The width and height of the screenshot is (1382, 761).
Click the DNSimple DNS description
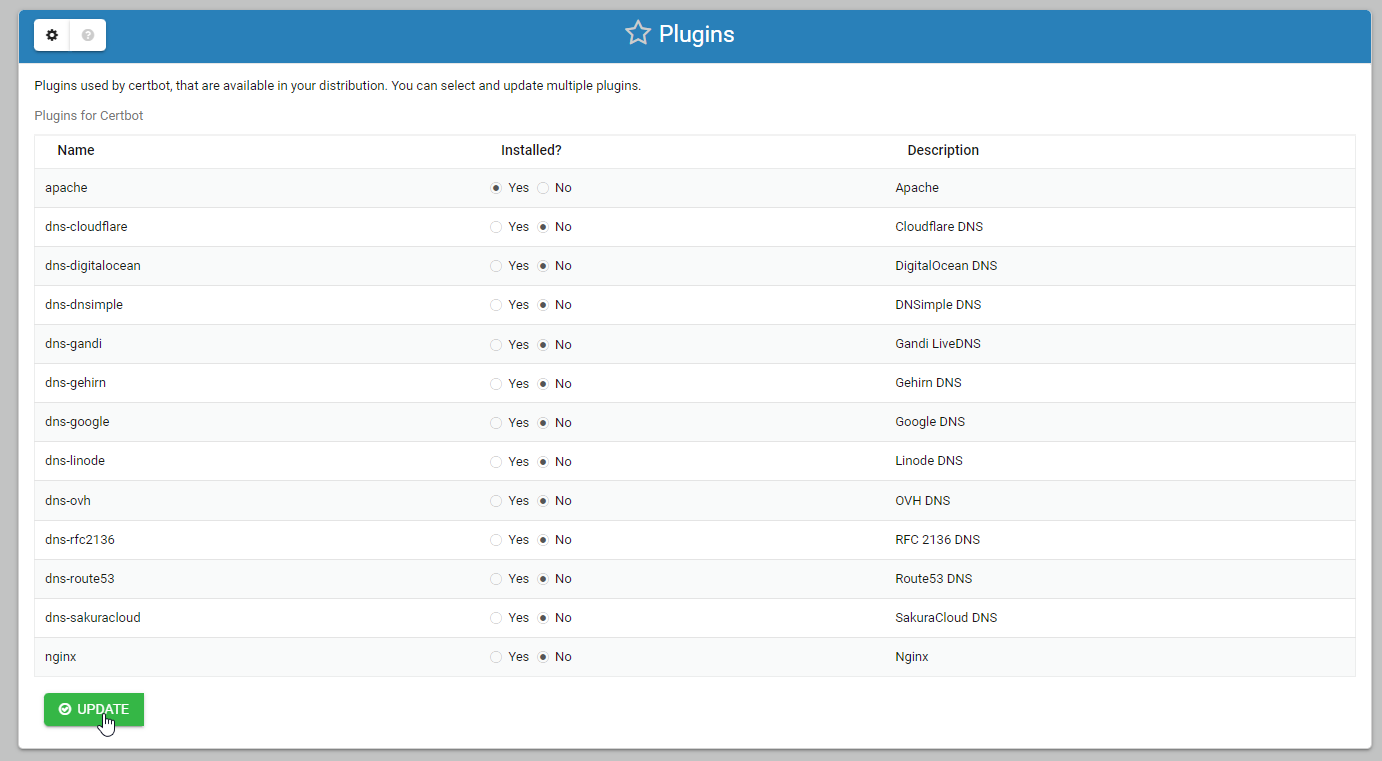tap(938, 305)
